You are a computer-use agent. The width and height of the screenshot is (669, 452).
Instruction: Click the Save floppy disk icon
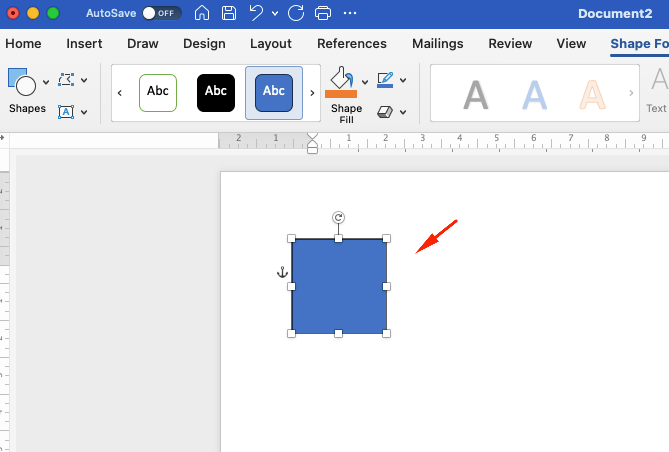(x=229, y=13)
